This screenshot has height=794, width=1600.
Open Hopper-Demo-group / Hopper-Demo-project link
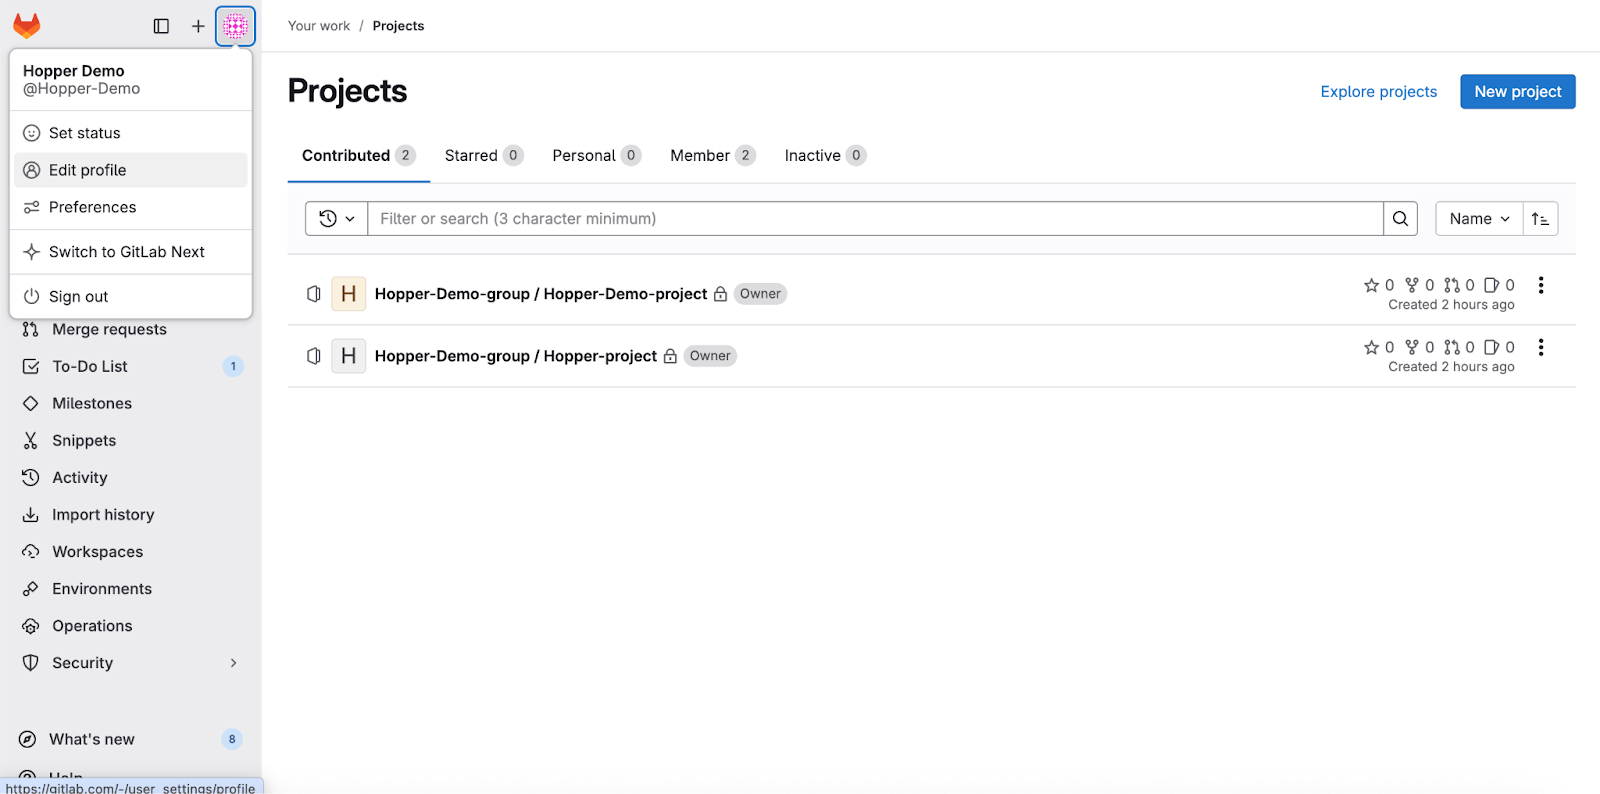coord(541,294)
